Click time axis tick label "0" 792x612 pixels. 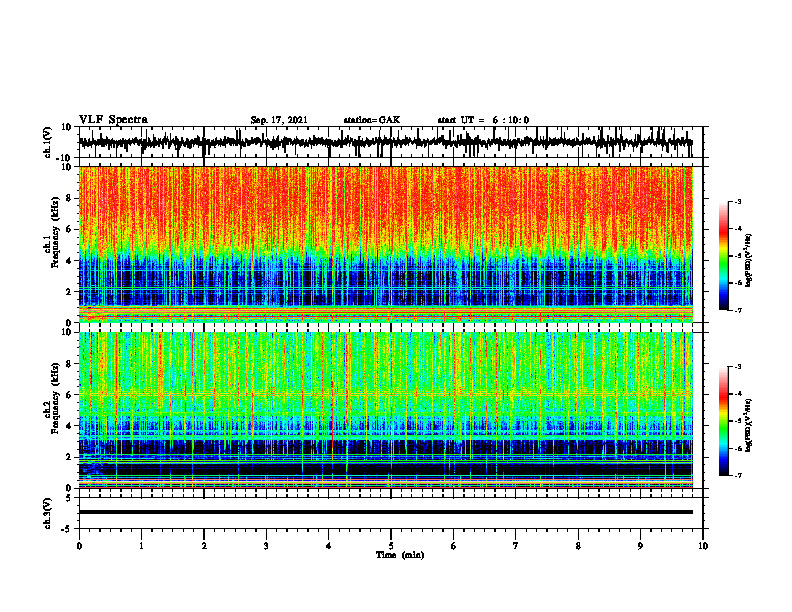pyautogui.click(x=79, y=546)
